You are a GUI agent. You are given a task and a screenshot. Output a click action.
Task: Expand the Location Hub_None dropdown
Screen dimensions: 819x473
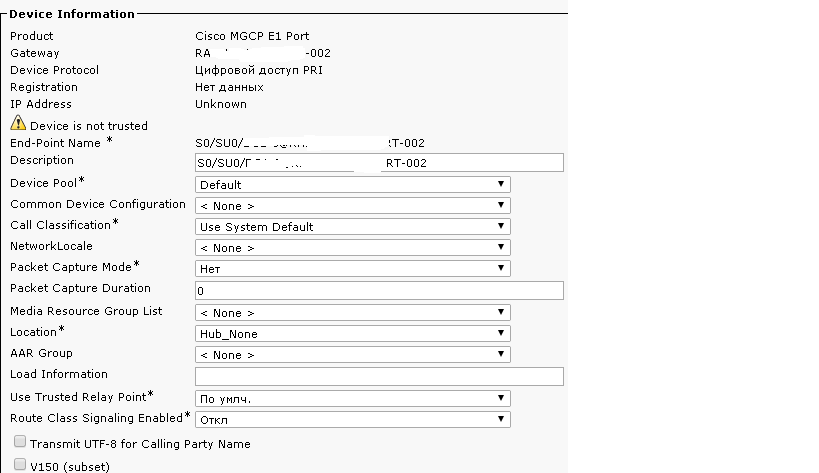pos(353,333)
